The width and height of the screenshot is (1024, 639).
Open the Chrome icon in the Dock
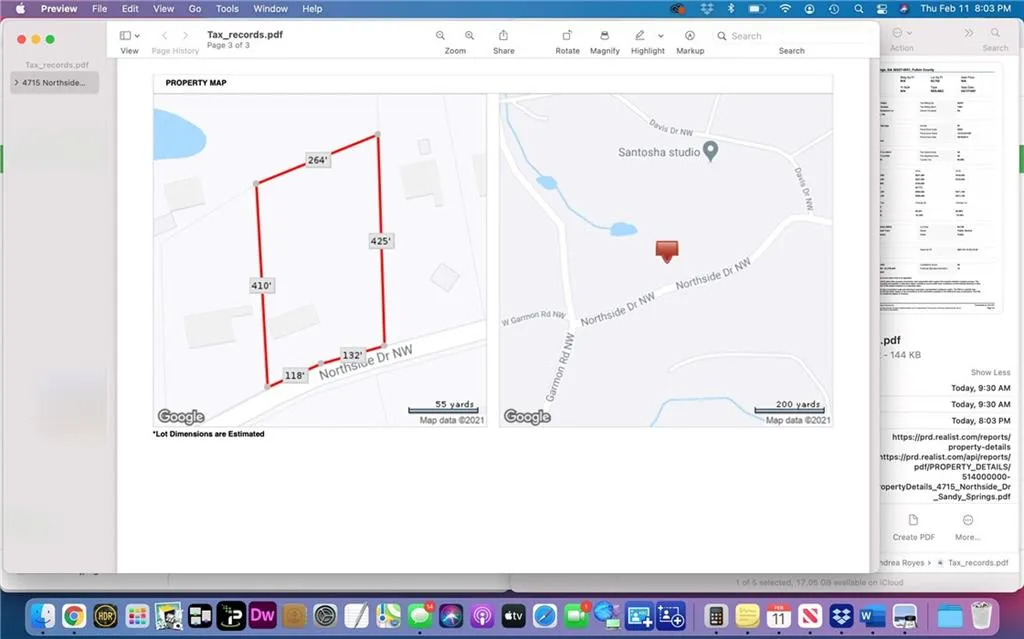(74, 615)
